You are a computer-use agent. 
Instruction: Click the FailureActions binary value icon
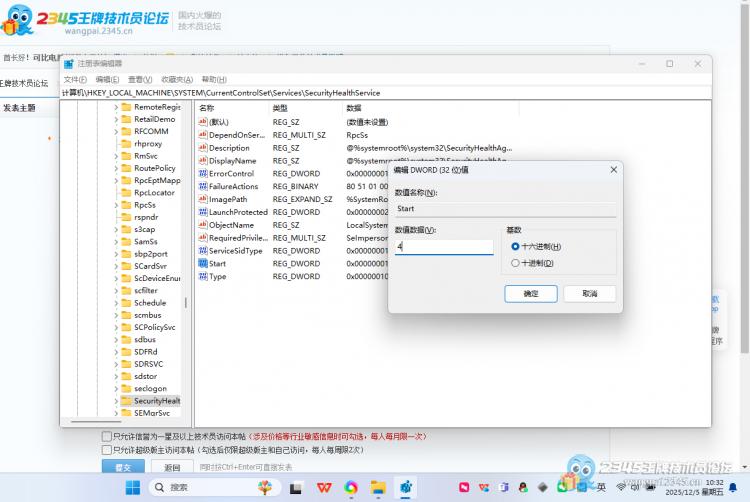(202, 186)
